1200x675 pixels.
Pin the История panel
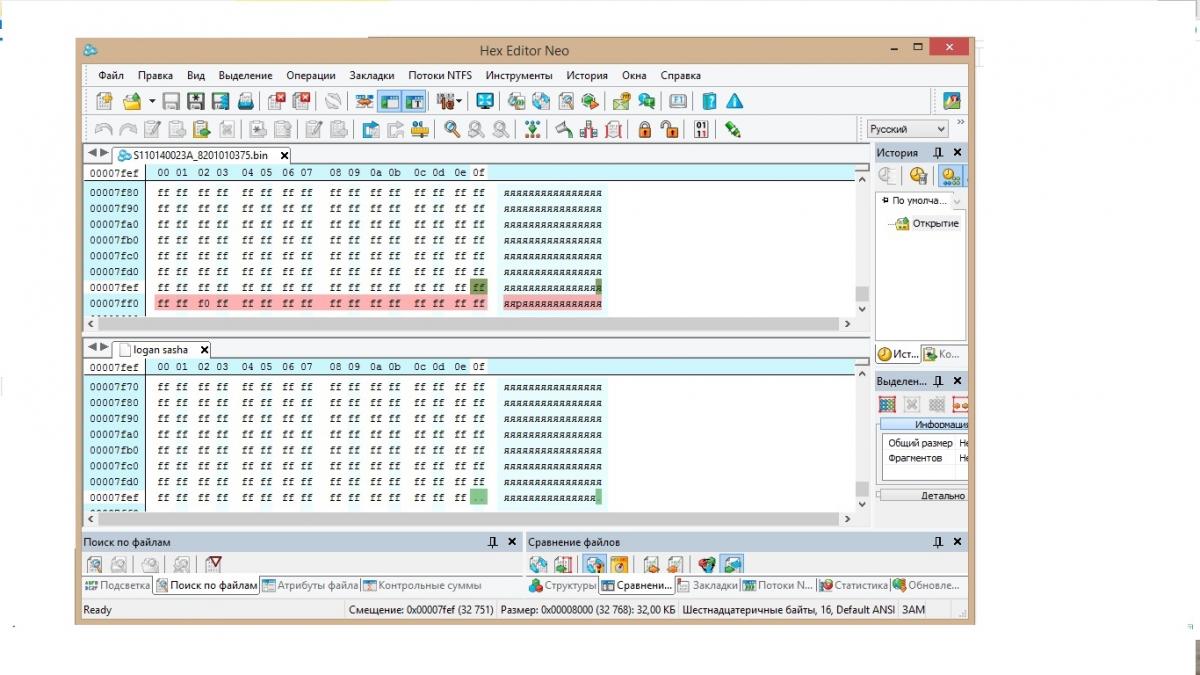click(938, 153)
